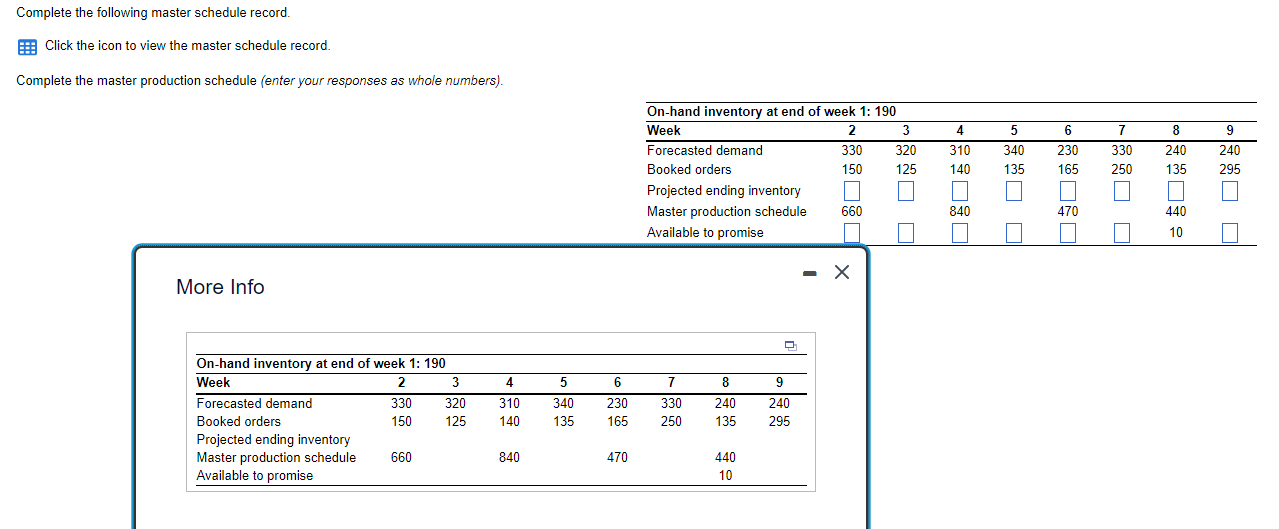Screen dimensions: 1279x529
Task: Click 'Available to promise' label in More Info table
Action: pos(255,476)
